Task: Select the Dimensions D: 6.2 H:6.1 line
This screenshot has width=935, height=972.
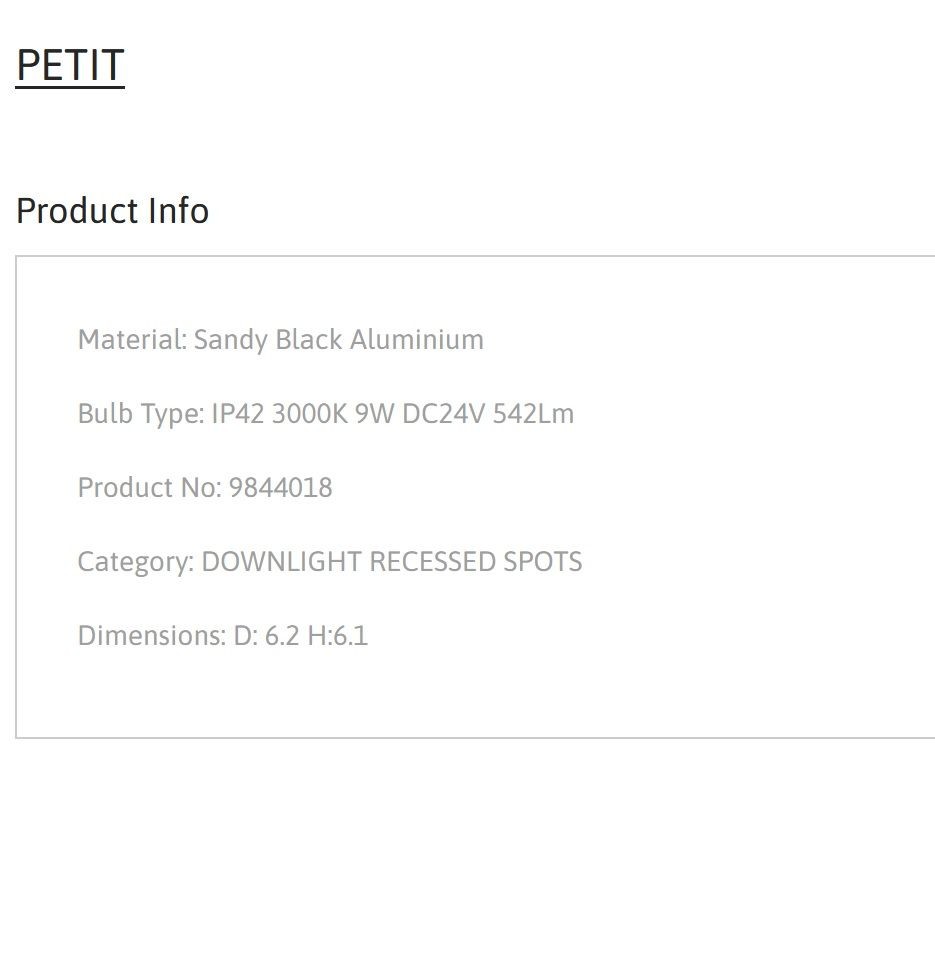Action: (x=223, y=635)
